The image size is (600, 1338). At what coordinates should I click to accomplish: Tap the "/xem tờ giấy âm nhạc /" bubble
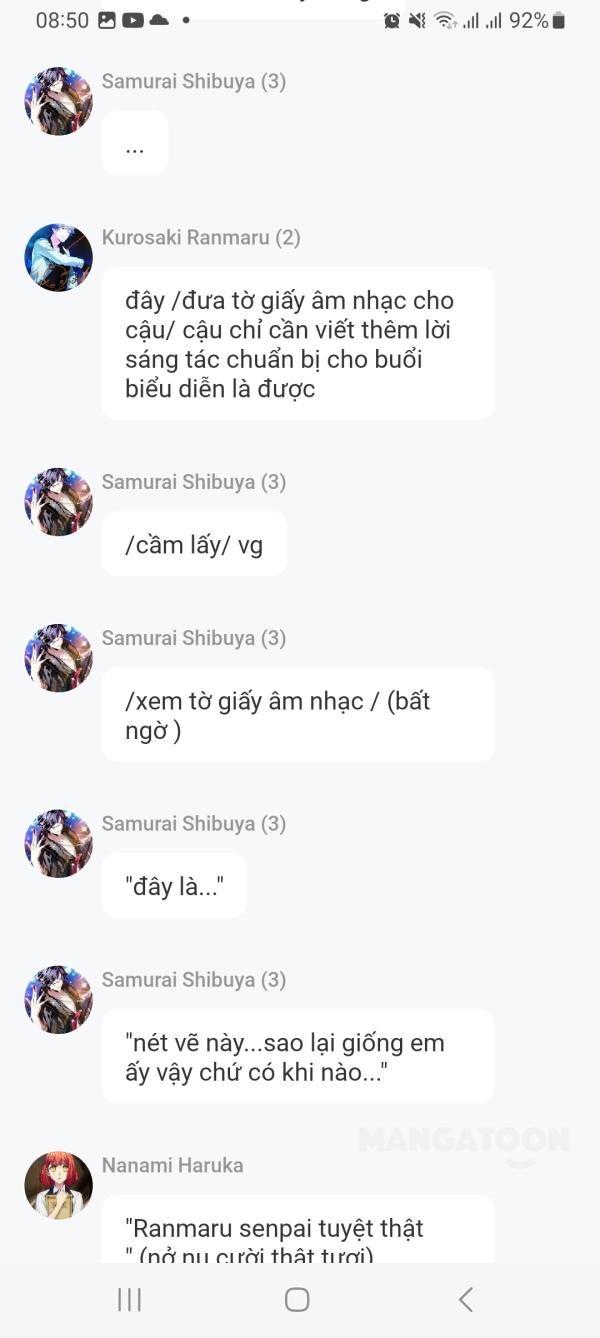(297, 715)
